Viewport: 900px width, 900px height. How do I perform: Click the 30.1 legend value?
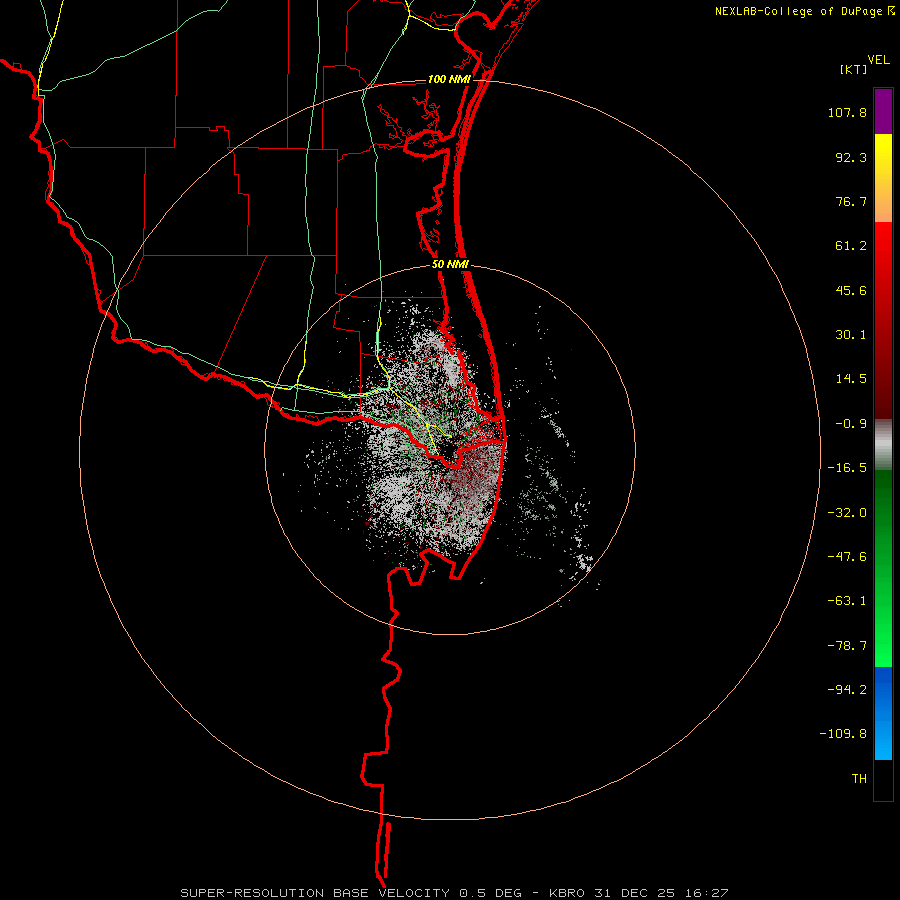(851, 335)
